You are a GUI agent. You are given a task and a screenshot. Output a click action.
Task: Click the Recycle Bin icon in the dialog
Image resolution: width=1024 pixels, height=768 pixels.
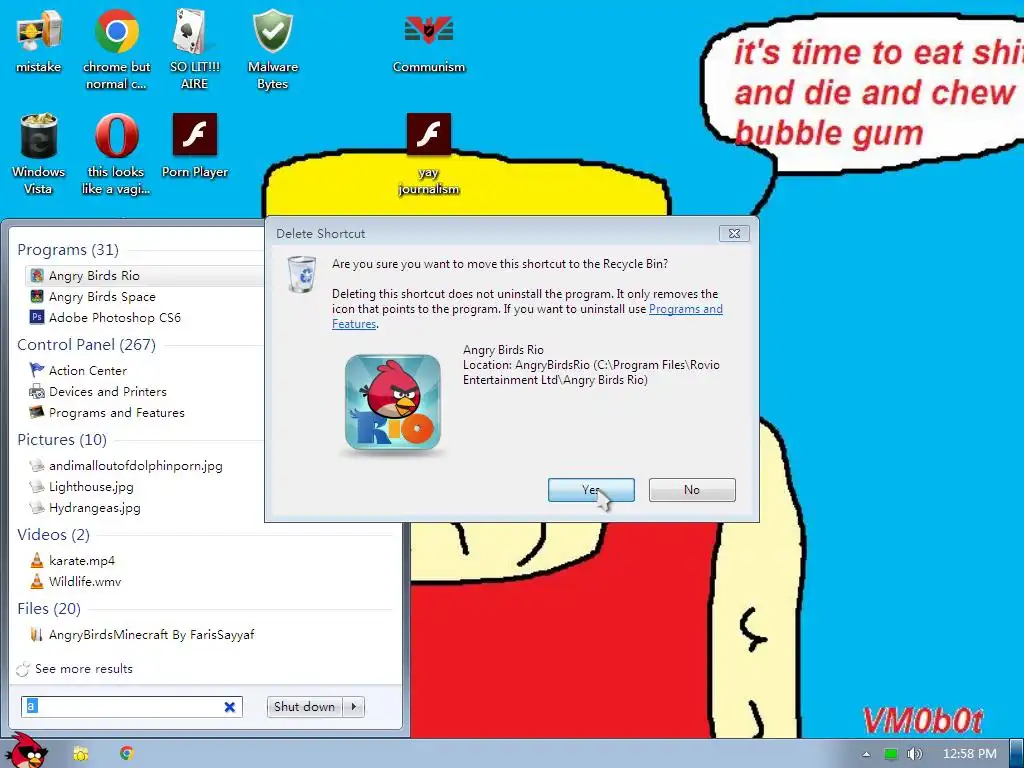tap(302, 274)
